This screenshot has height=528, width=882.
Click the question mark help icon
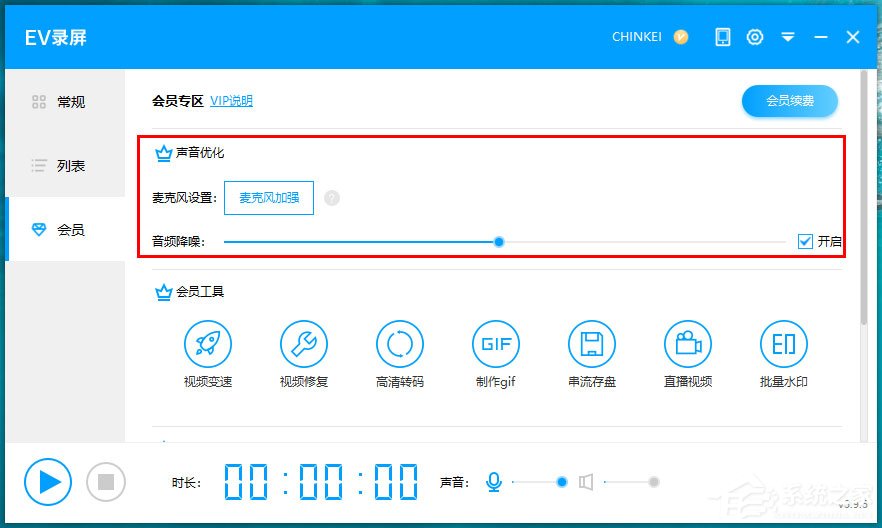pos(332,198)
